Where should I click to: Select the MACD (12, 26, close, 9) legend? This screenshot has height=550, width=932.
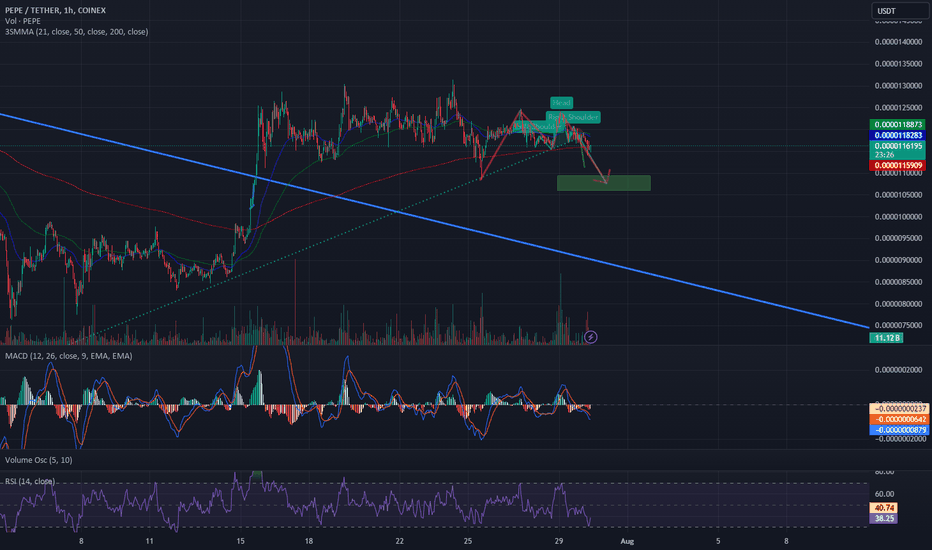(68, 356)
